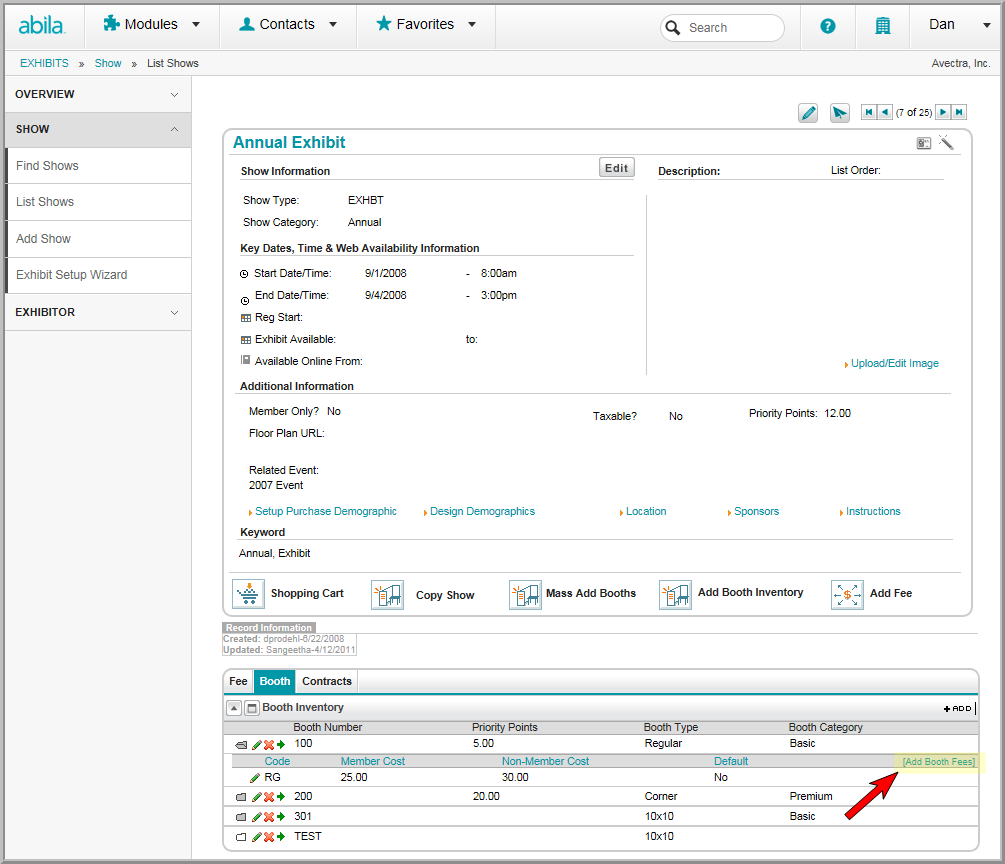Expand the OVERVIEW sidebar section
Screen dimensions: 1005x864
click(x=98, y=94)
